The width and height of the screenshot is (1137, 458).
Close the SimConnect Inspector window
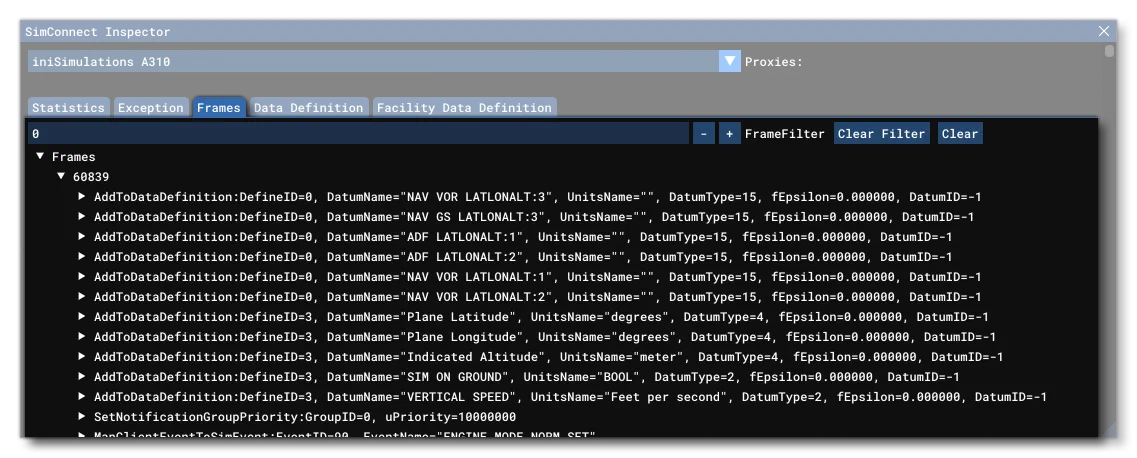tap(1104, 31)
